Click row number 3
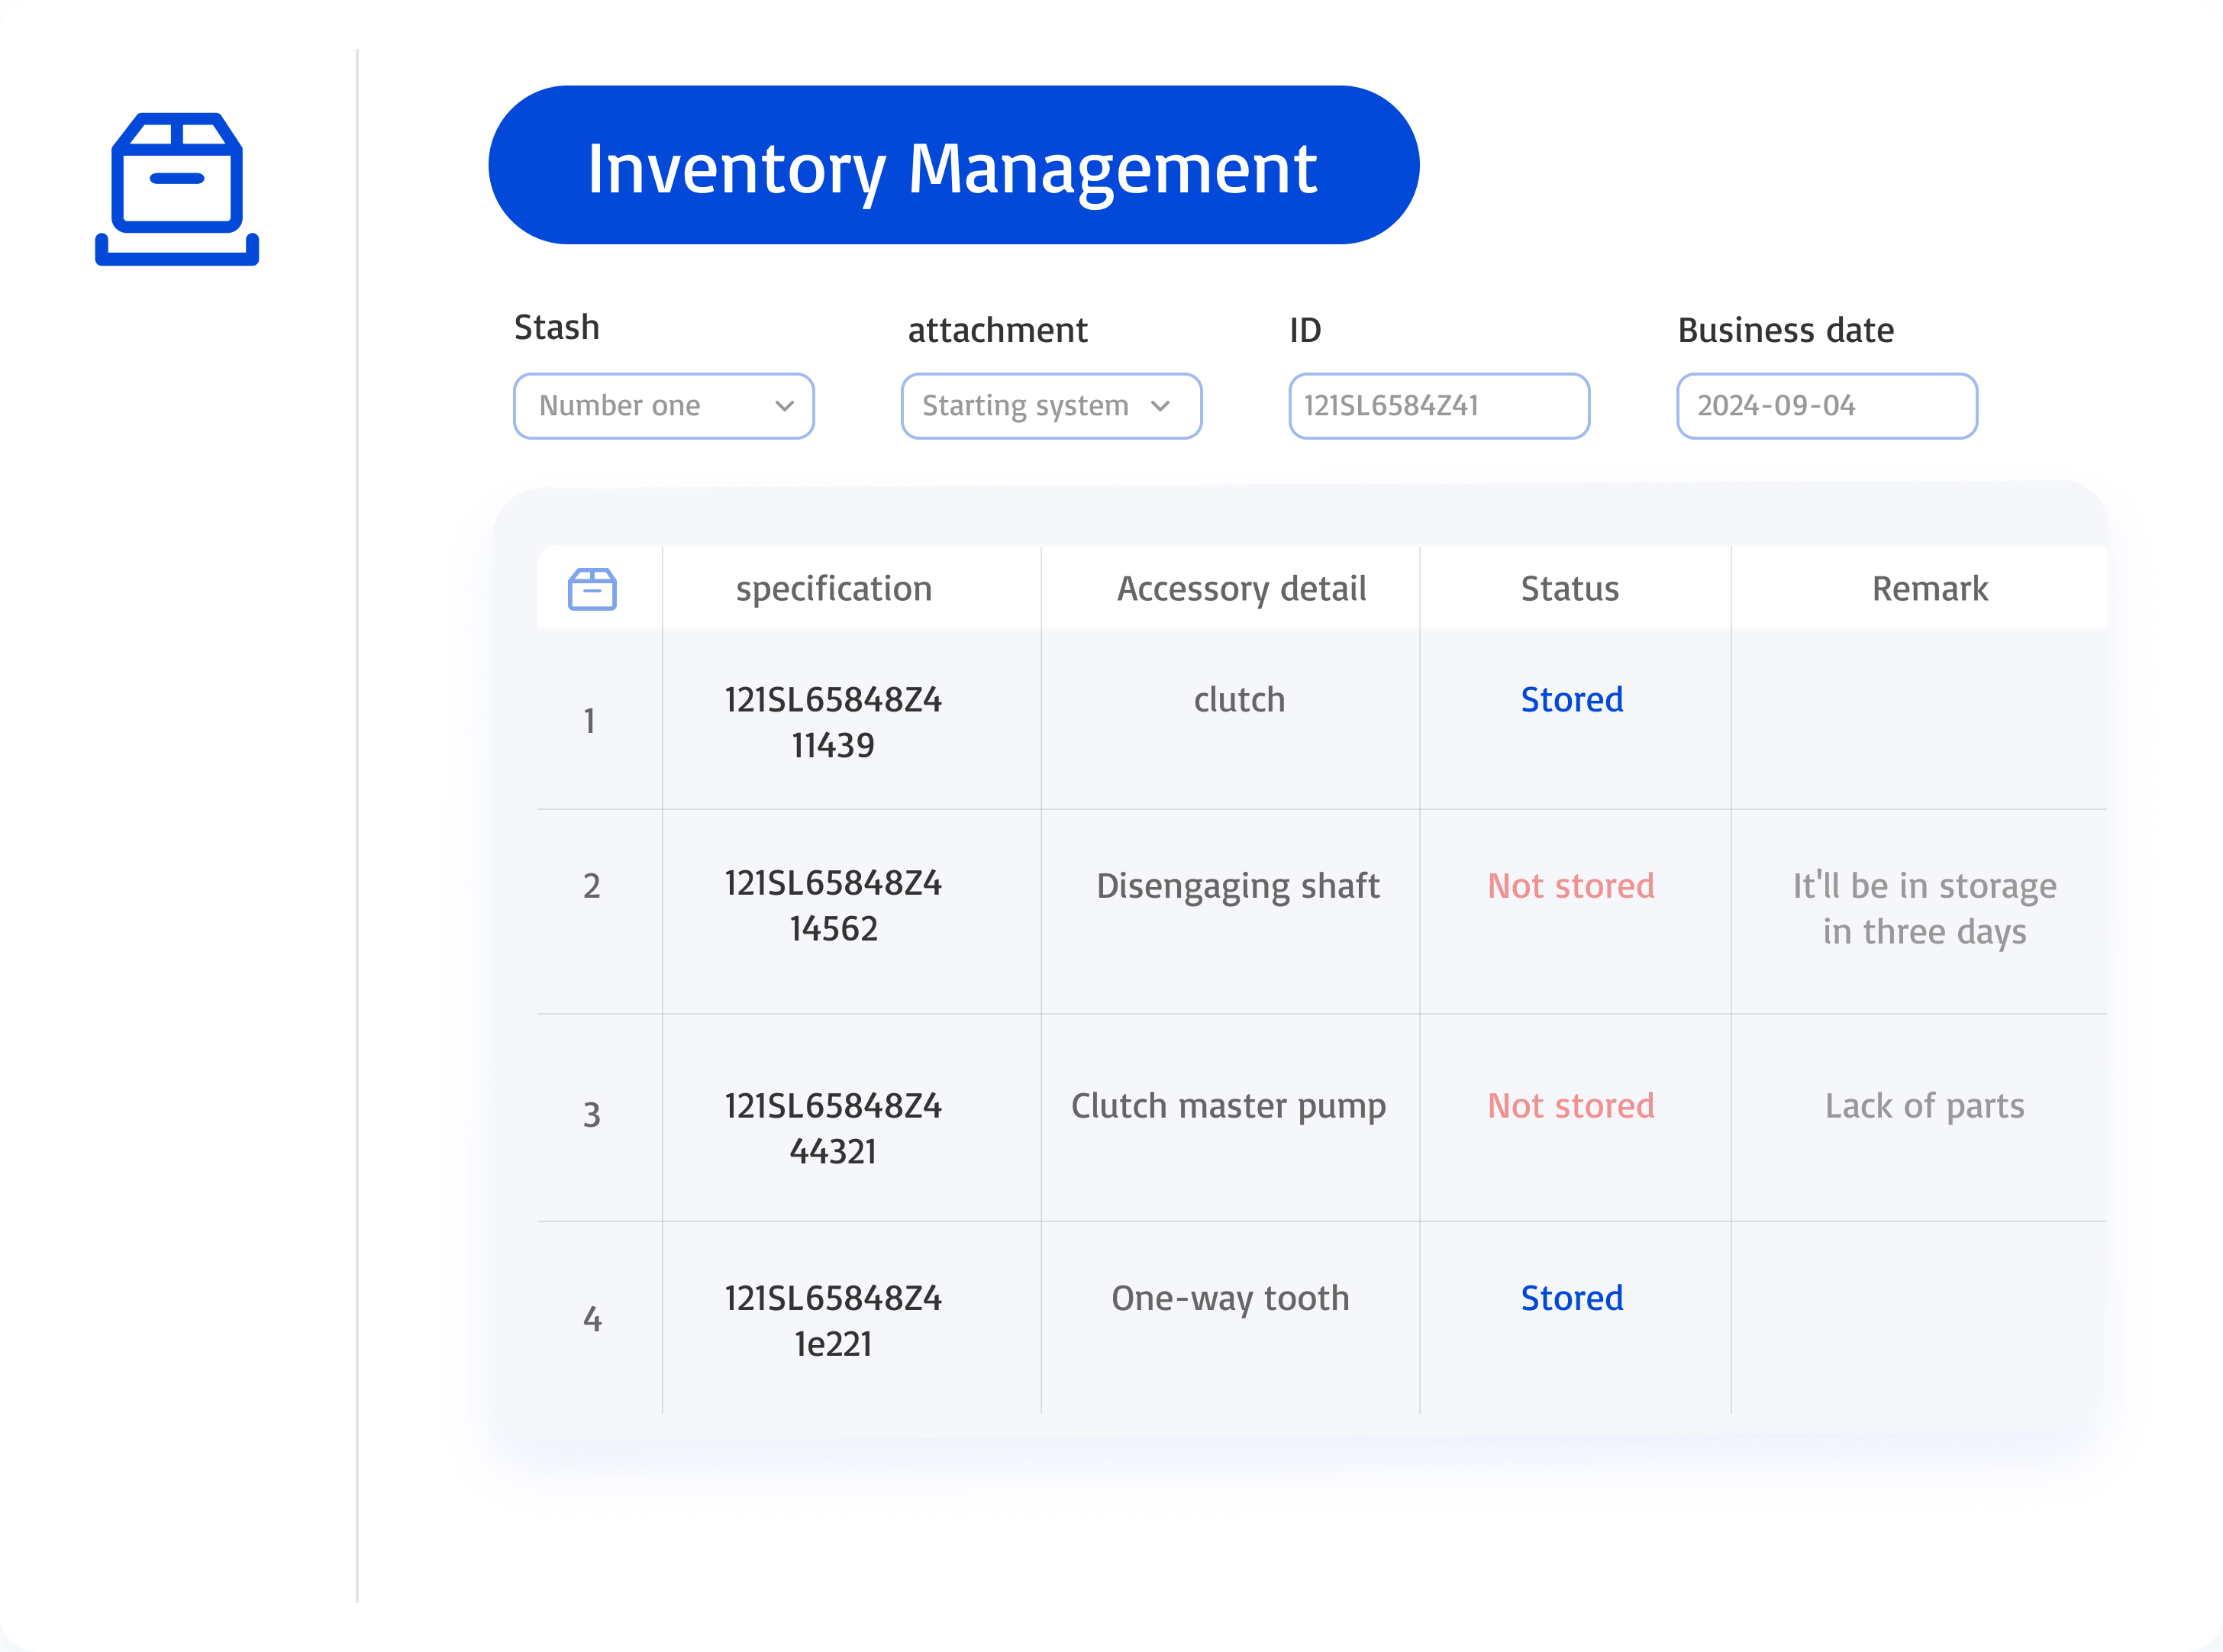Image resolution: width=2223 pixels, height=1652 pixels. pos(592,1115)
